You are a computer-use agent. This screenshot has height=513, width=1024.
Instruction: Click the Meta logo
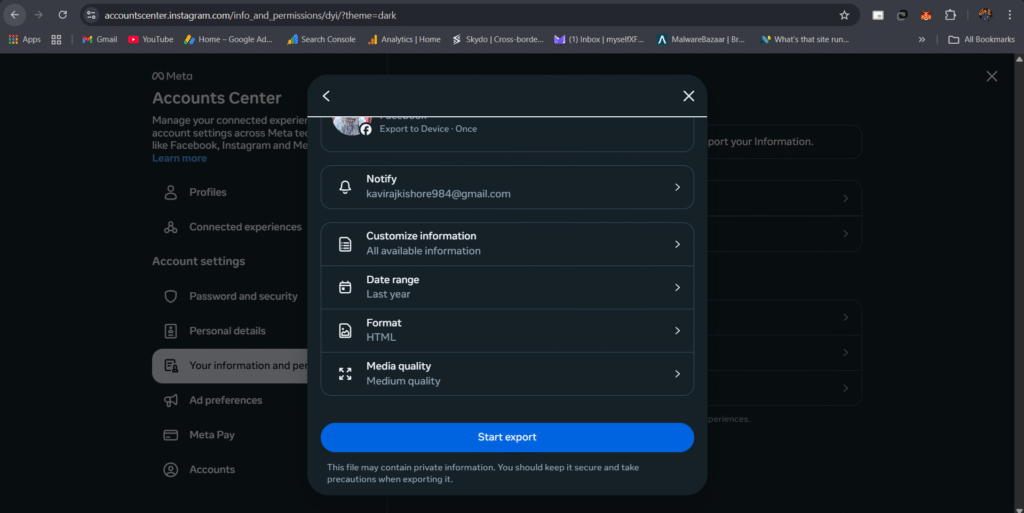point(172,76)
